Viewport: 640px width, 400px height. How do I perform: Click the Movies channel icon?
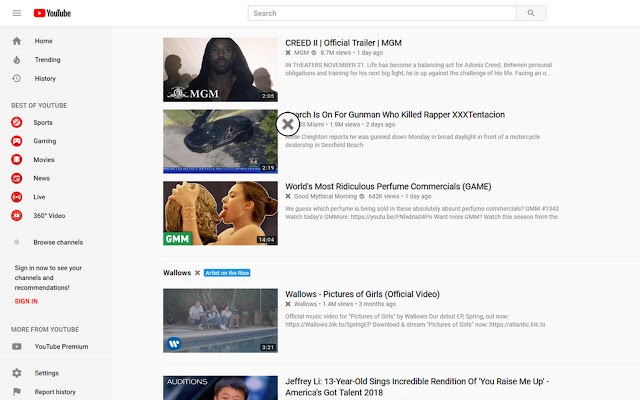[17, 160]
